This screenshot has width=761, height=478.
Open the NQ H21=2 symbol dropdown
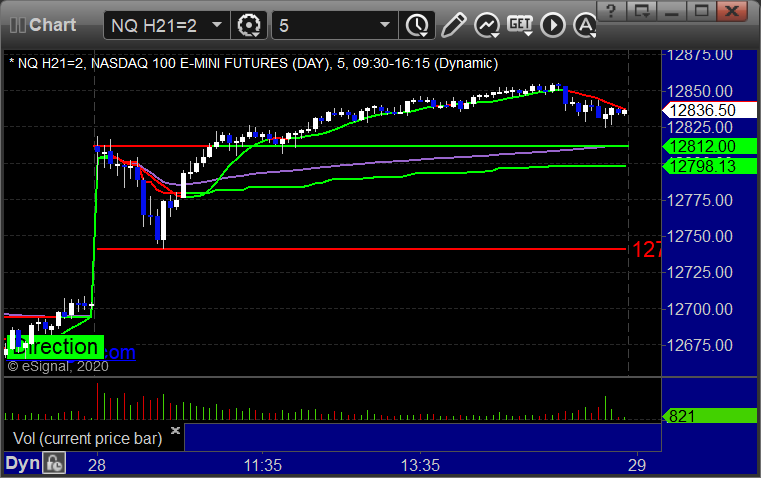pos(217,25)
